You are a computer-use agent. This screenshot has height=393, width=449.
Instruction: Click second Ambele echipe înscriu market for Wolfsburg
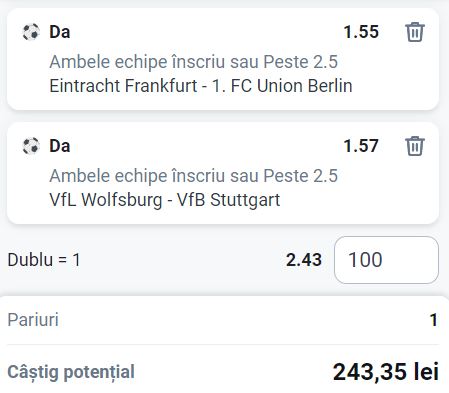click(x=194, y=176)
